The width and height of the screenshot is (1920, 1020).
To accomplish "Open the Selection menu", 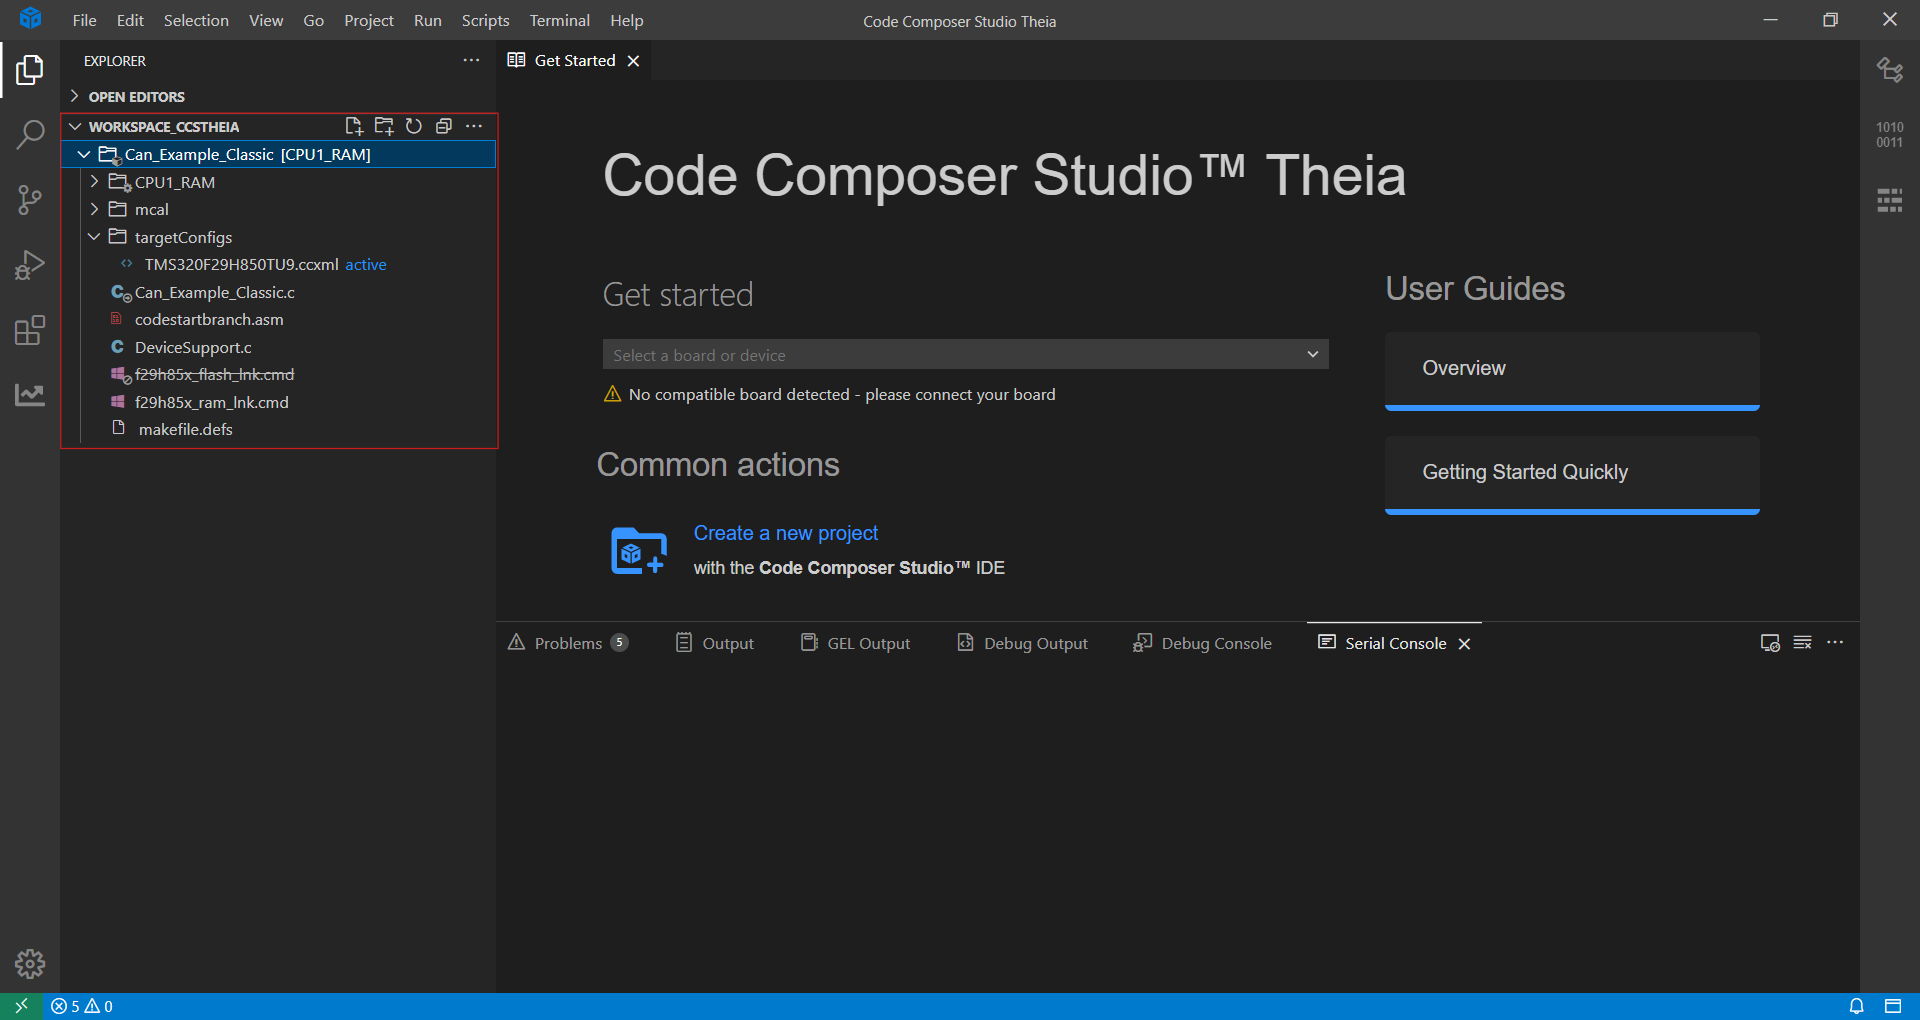I will (x=196, y=20).
